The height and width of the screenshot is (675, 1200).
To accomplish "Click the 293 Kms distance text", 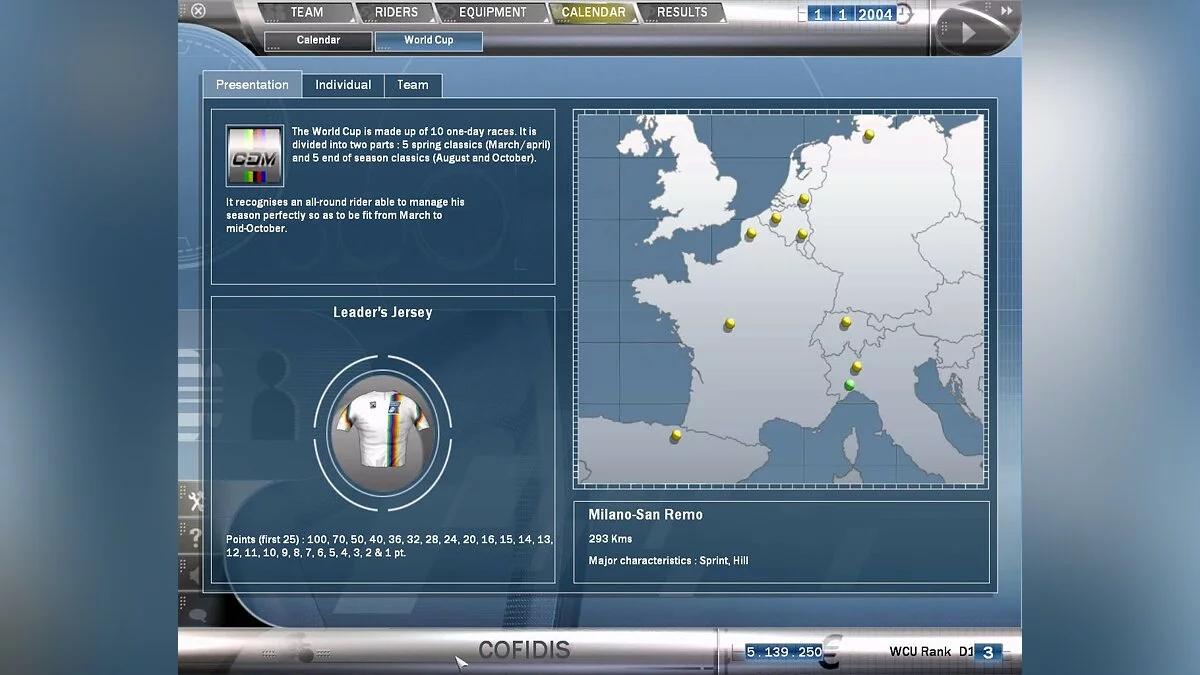I will (x=610, y=539).
